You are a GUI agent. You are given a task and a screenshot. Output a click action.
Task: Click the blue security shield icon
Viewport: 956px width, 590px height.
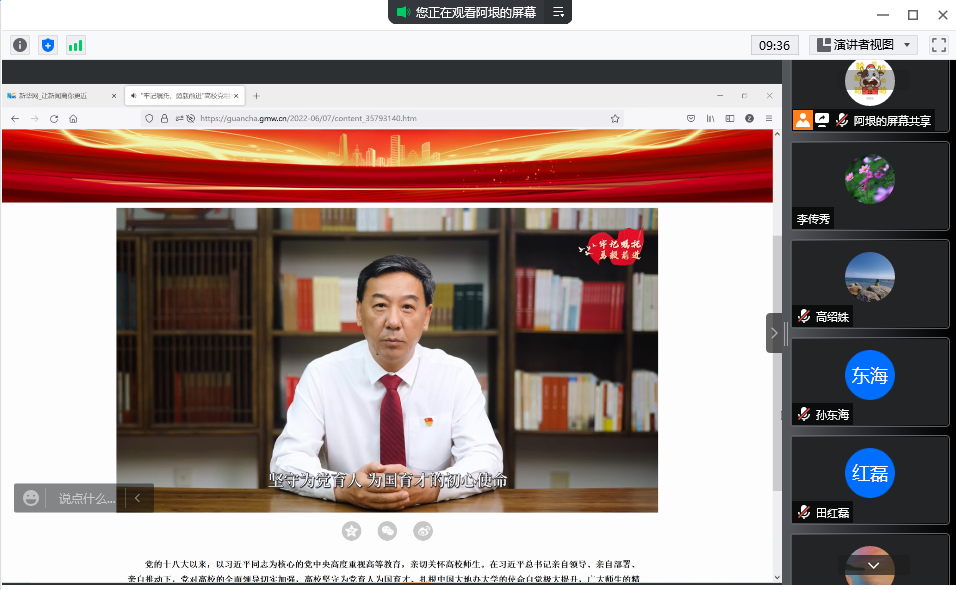(x=48, y=45)
